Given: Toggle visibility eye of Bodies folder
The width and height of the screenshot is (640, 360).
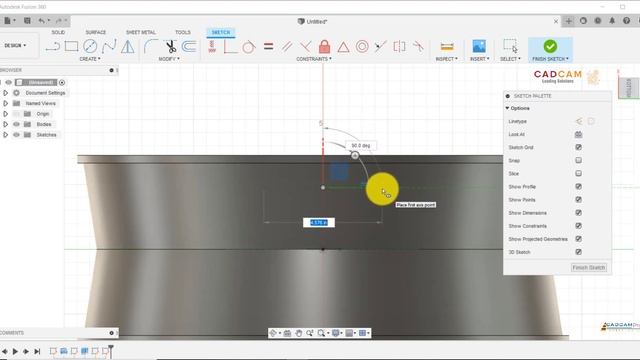Looking at the screenshot, I should 16,124.
